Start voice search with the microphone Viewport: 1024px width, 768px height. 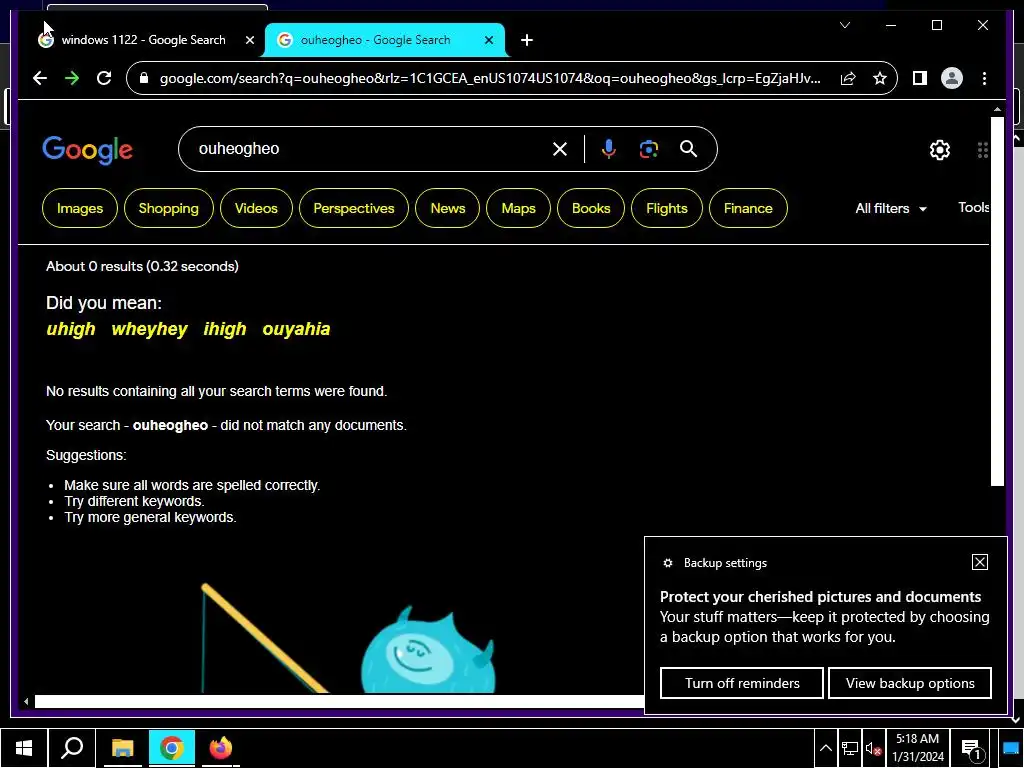608,149
